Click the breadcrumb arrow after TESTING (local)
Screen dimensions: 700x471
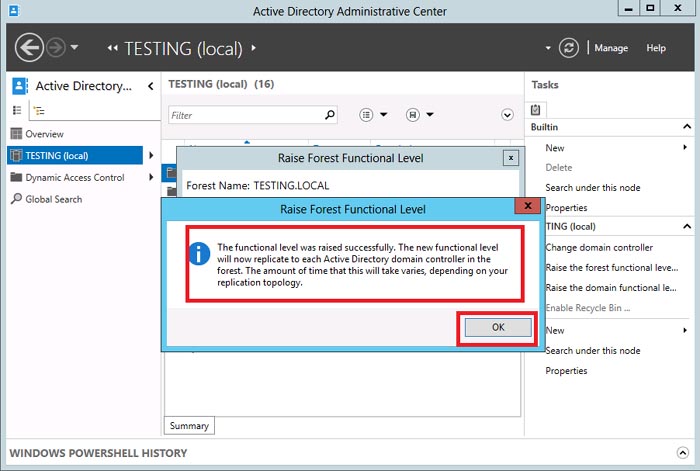[253, 48]
